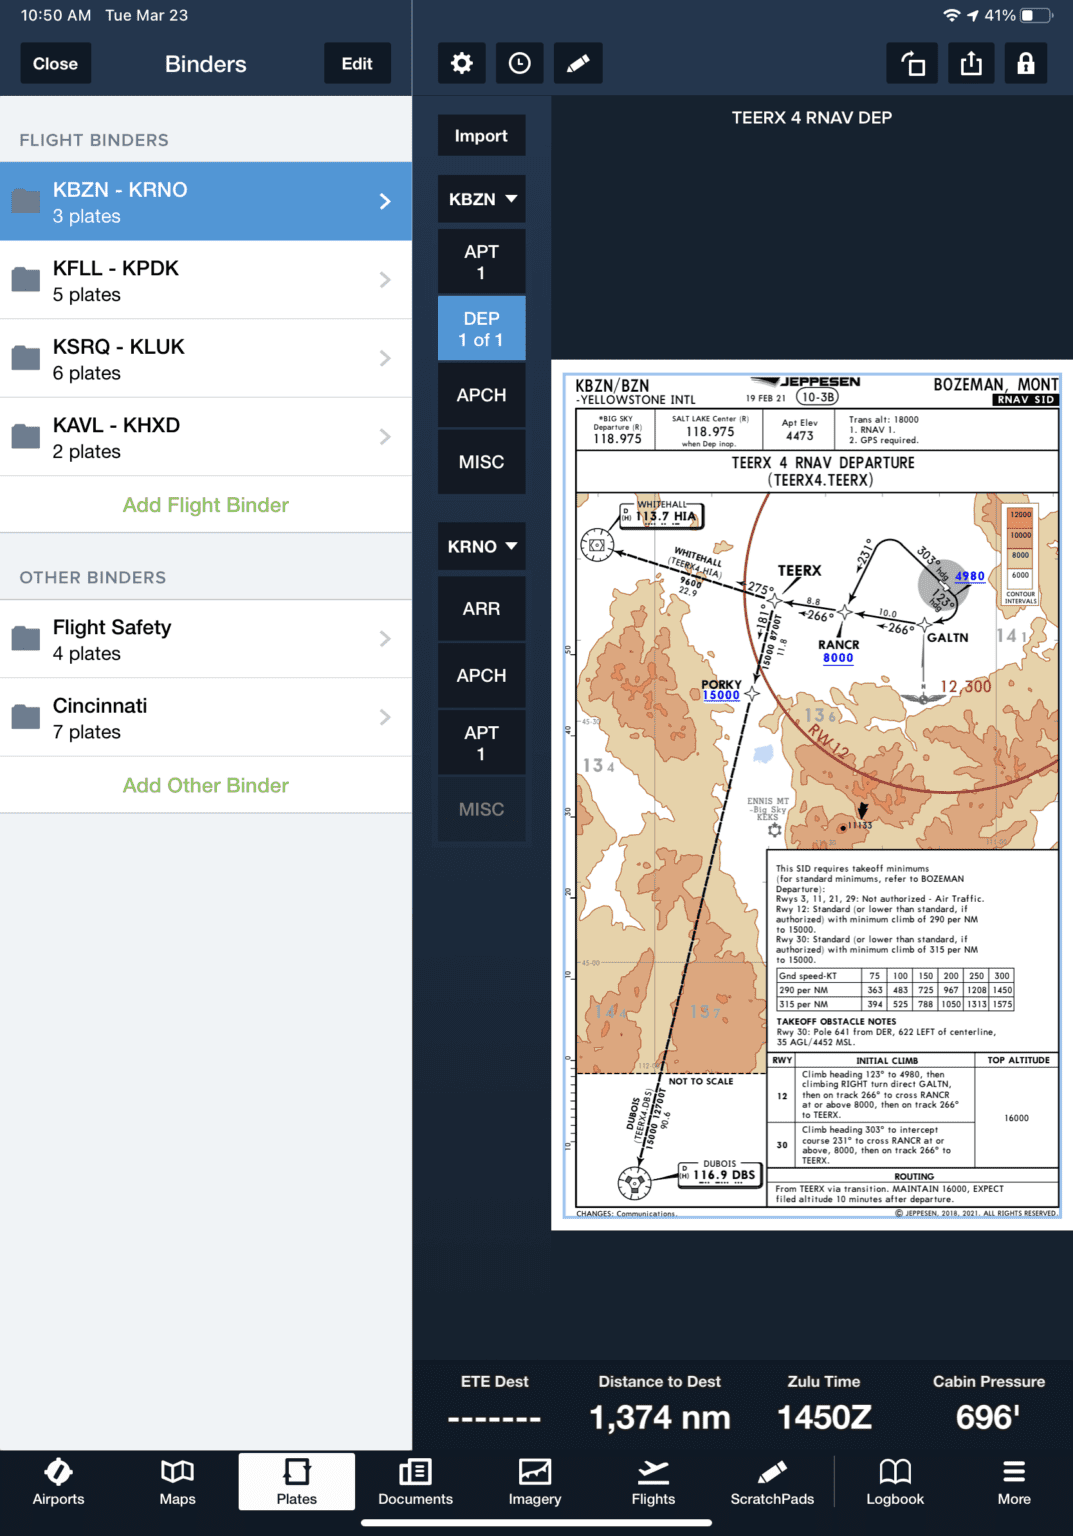Expand the KBZN airport dropdown
The image size is (1073, 1536).
481,199
